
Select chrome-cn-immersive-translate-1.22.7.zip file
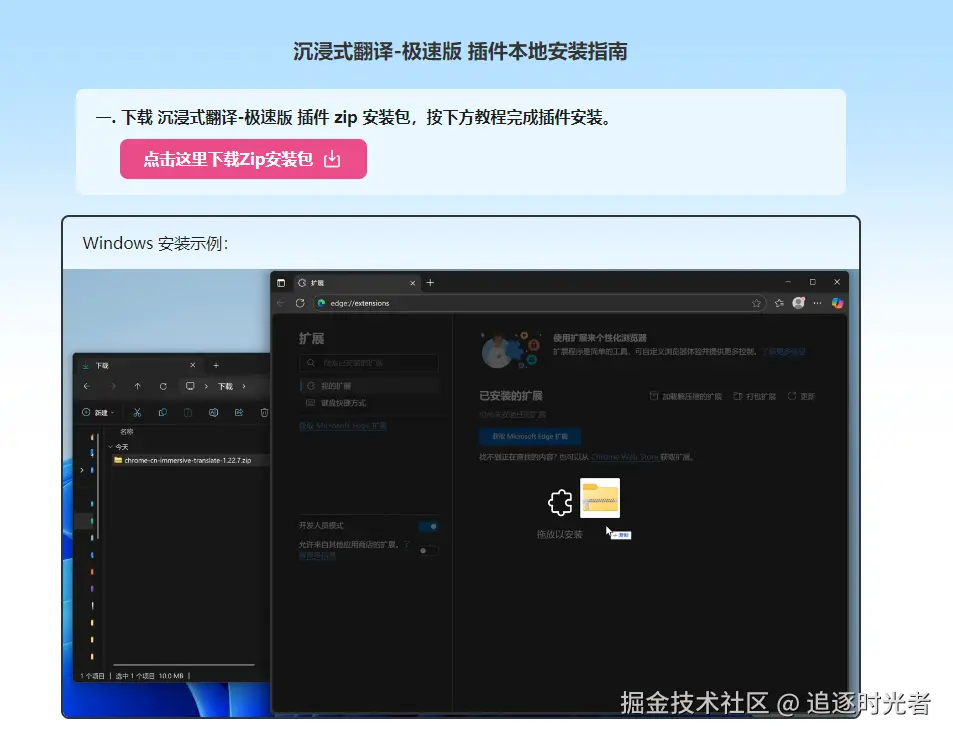[x=188, y=461]
